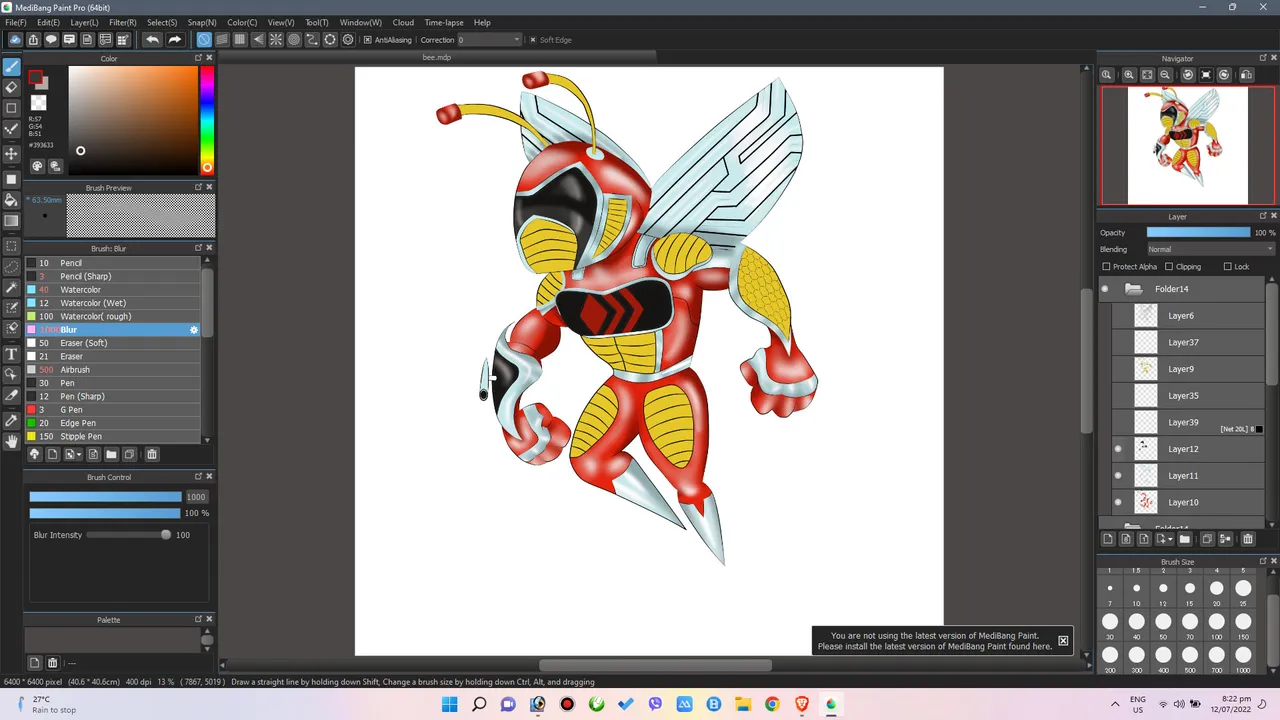
Task: Hide Layer10 visibility dot
Action: (x=1118, y=502)
